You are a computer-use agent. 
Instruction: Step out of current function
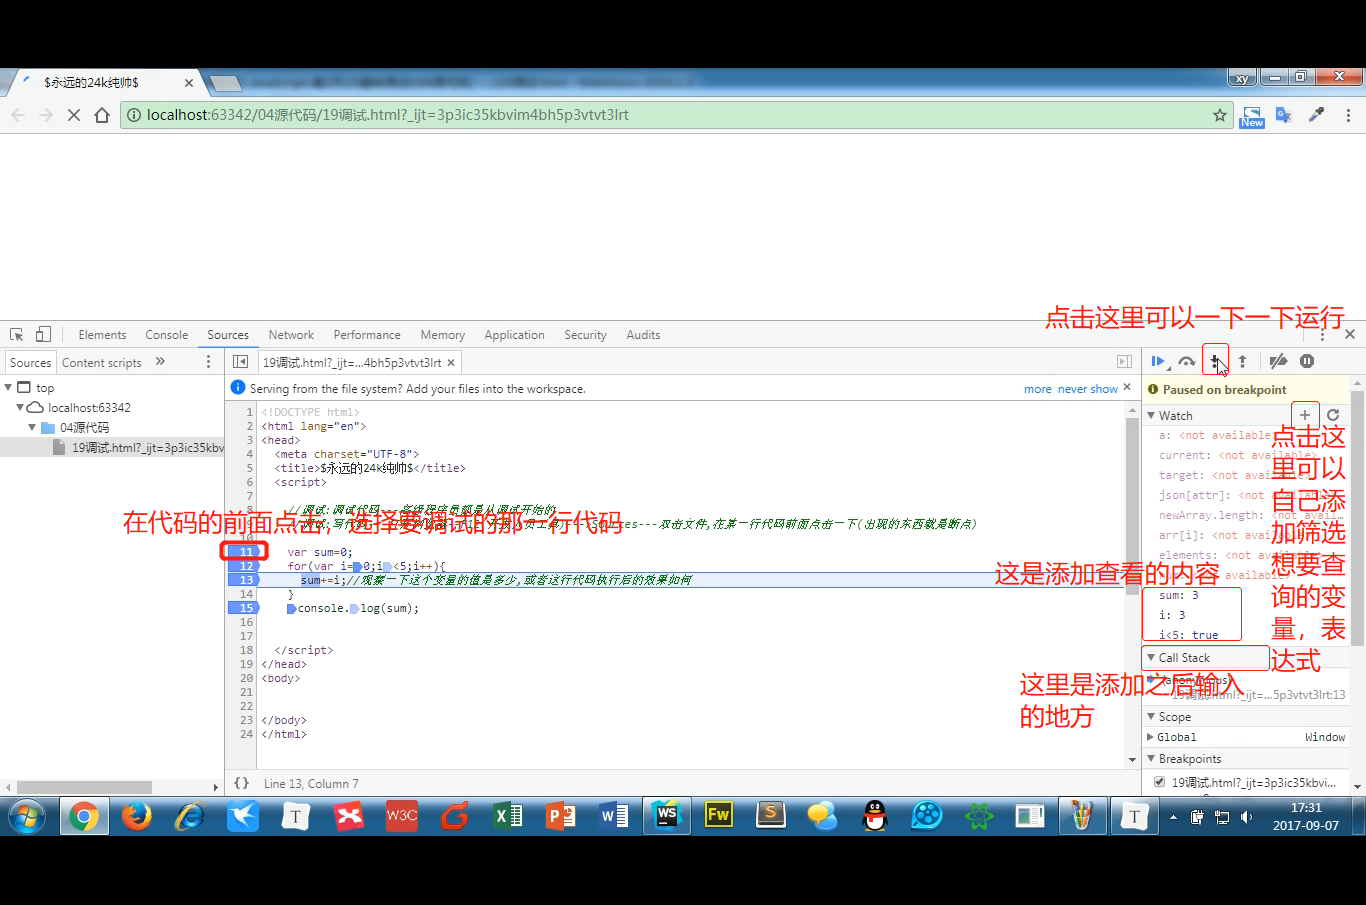1242,362
